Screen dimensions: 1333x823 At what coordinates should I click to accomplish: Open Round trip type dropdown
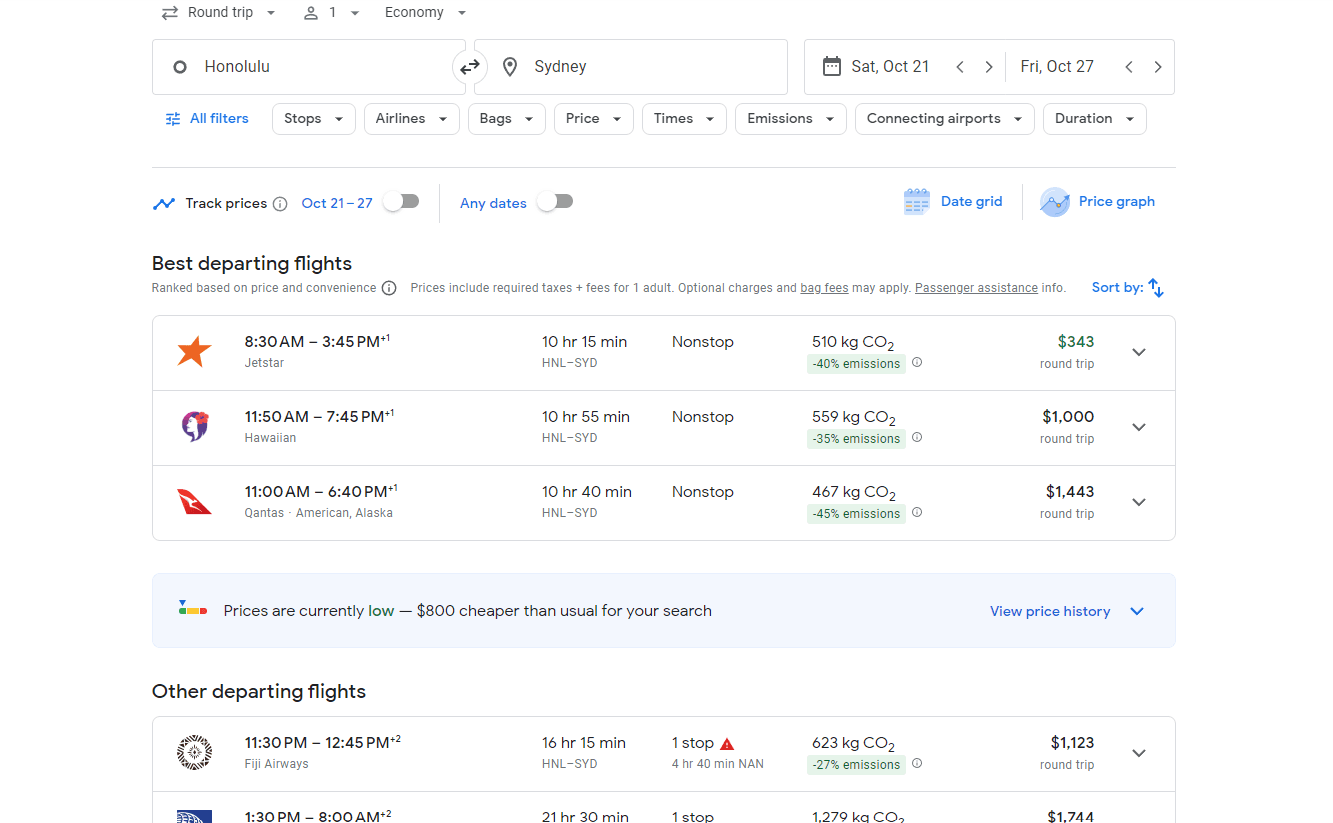[220, 13]
